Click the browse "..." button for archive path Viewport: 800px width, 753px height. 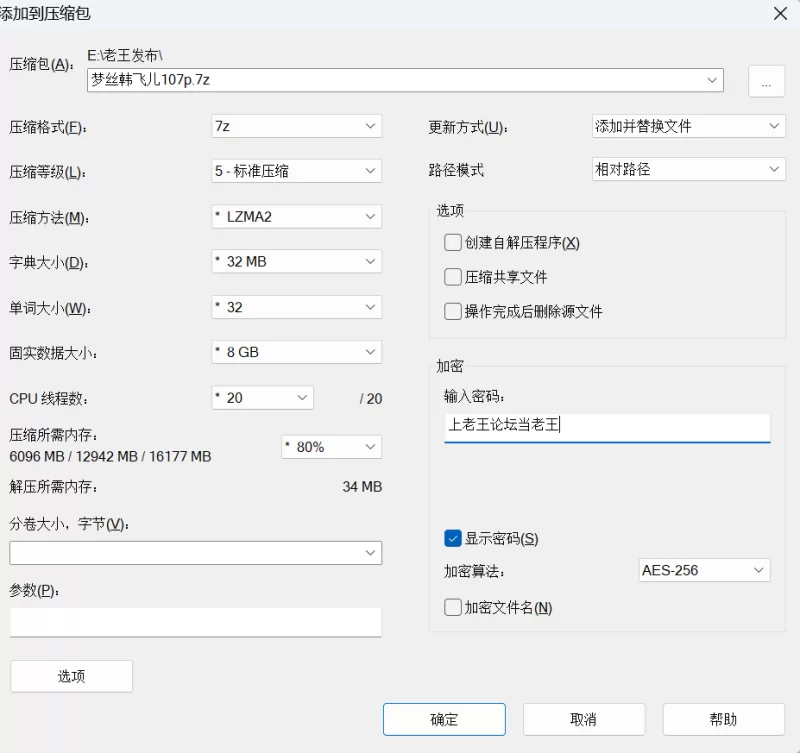point(766,82)
